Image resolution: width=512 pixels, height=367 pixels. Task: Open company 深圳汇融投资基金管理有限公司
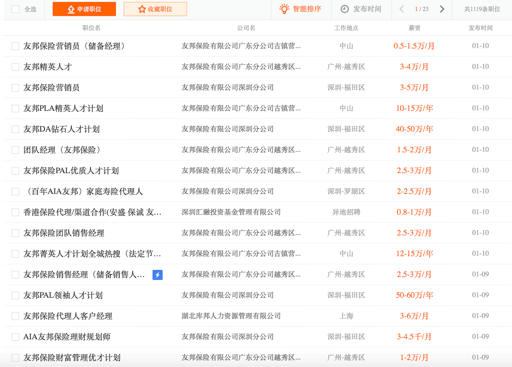[231, 212]
